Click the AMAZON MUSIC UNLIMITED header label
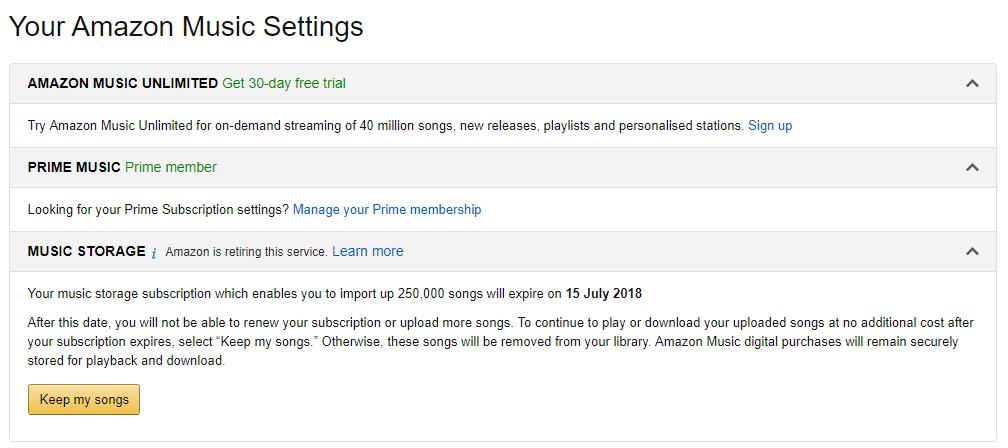The image size is (1008, 448). (x=123, y=83)
